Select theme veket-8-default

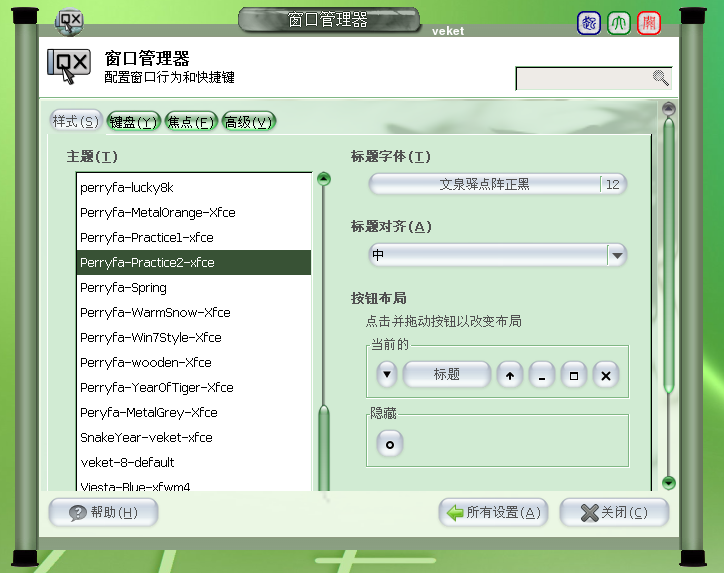[193, 462]
